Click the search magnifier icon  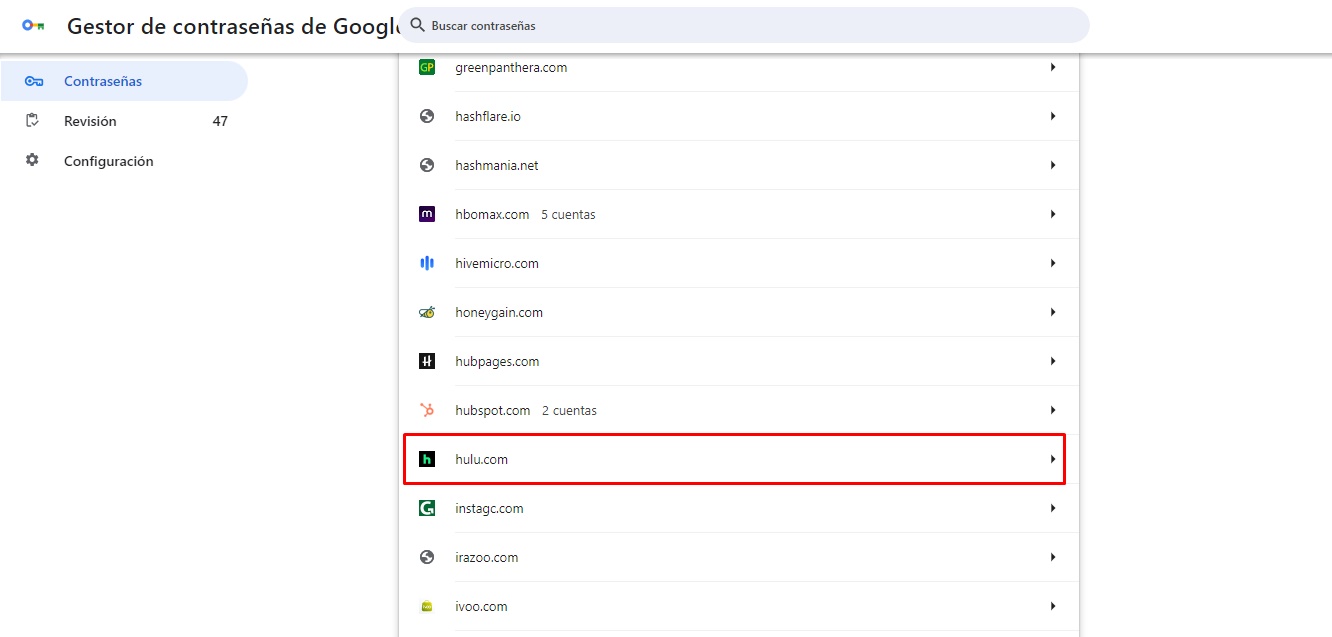point(418,25)
